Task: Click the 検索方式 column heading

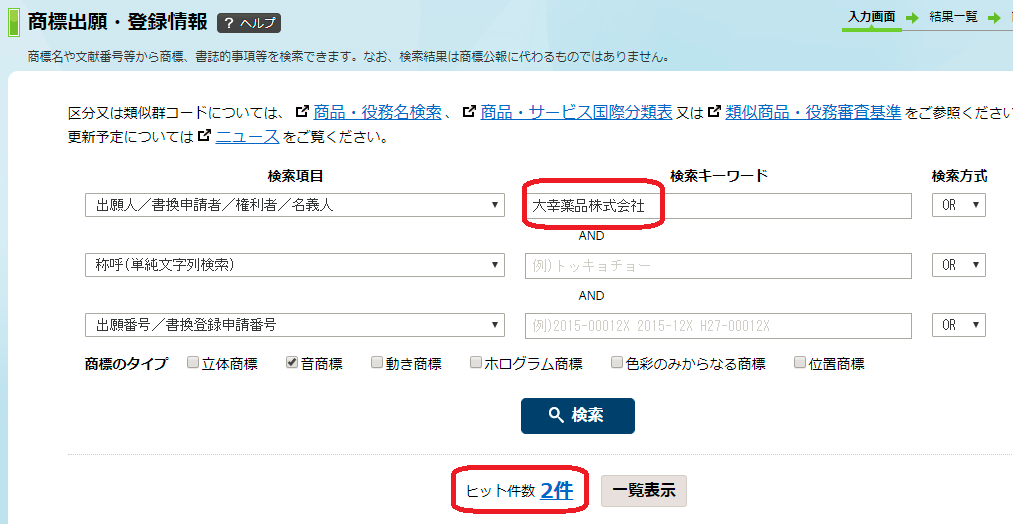Action: (959, 176)
